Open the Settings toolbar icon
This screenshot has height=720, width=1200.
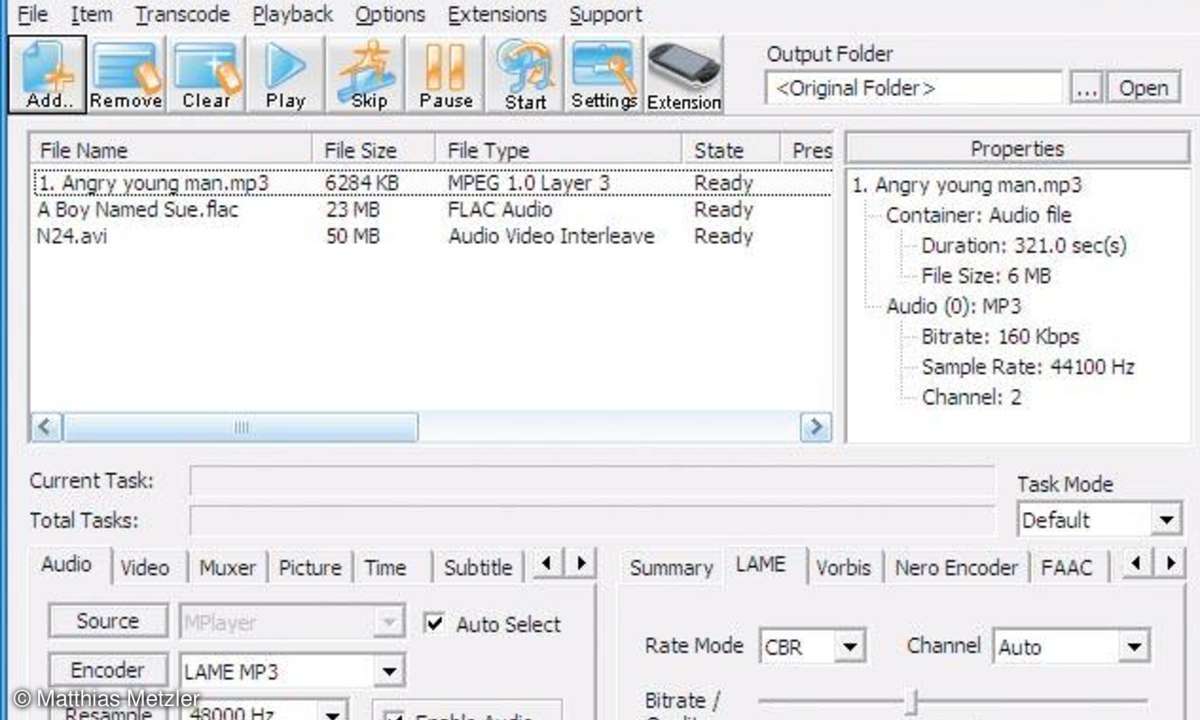coord(604,75)
